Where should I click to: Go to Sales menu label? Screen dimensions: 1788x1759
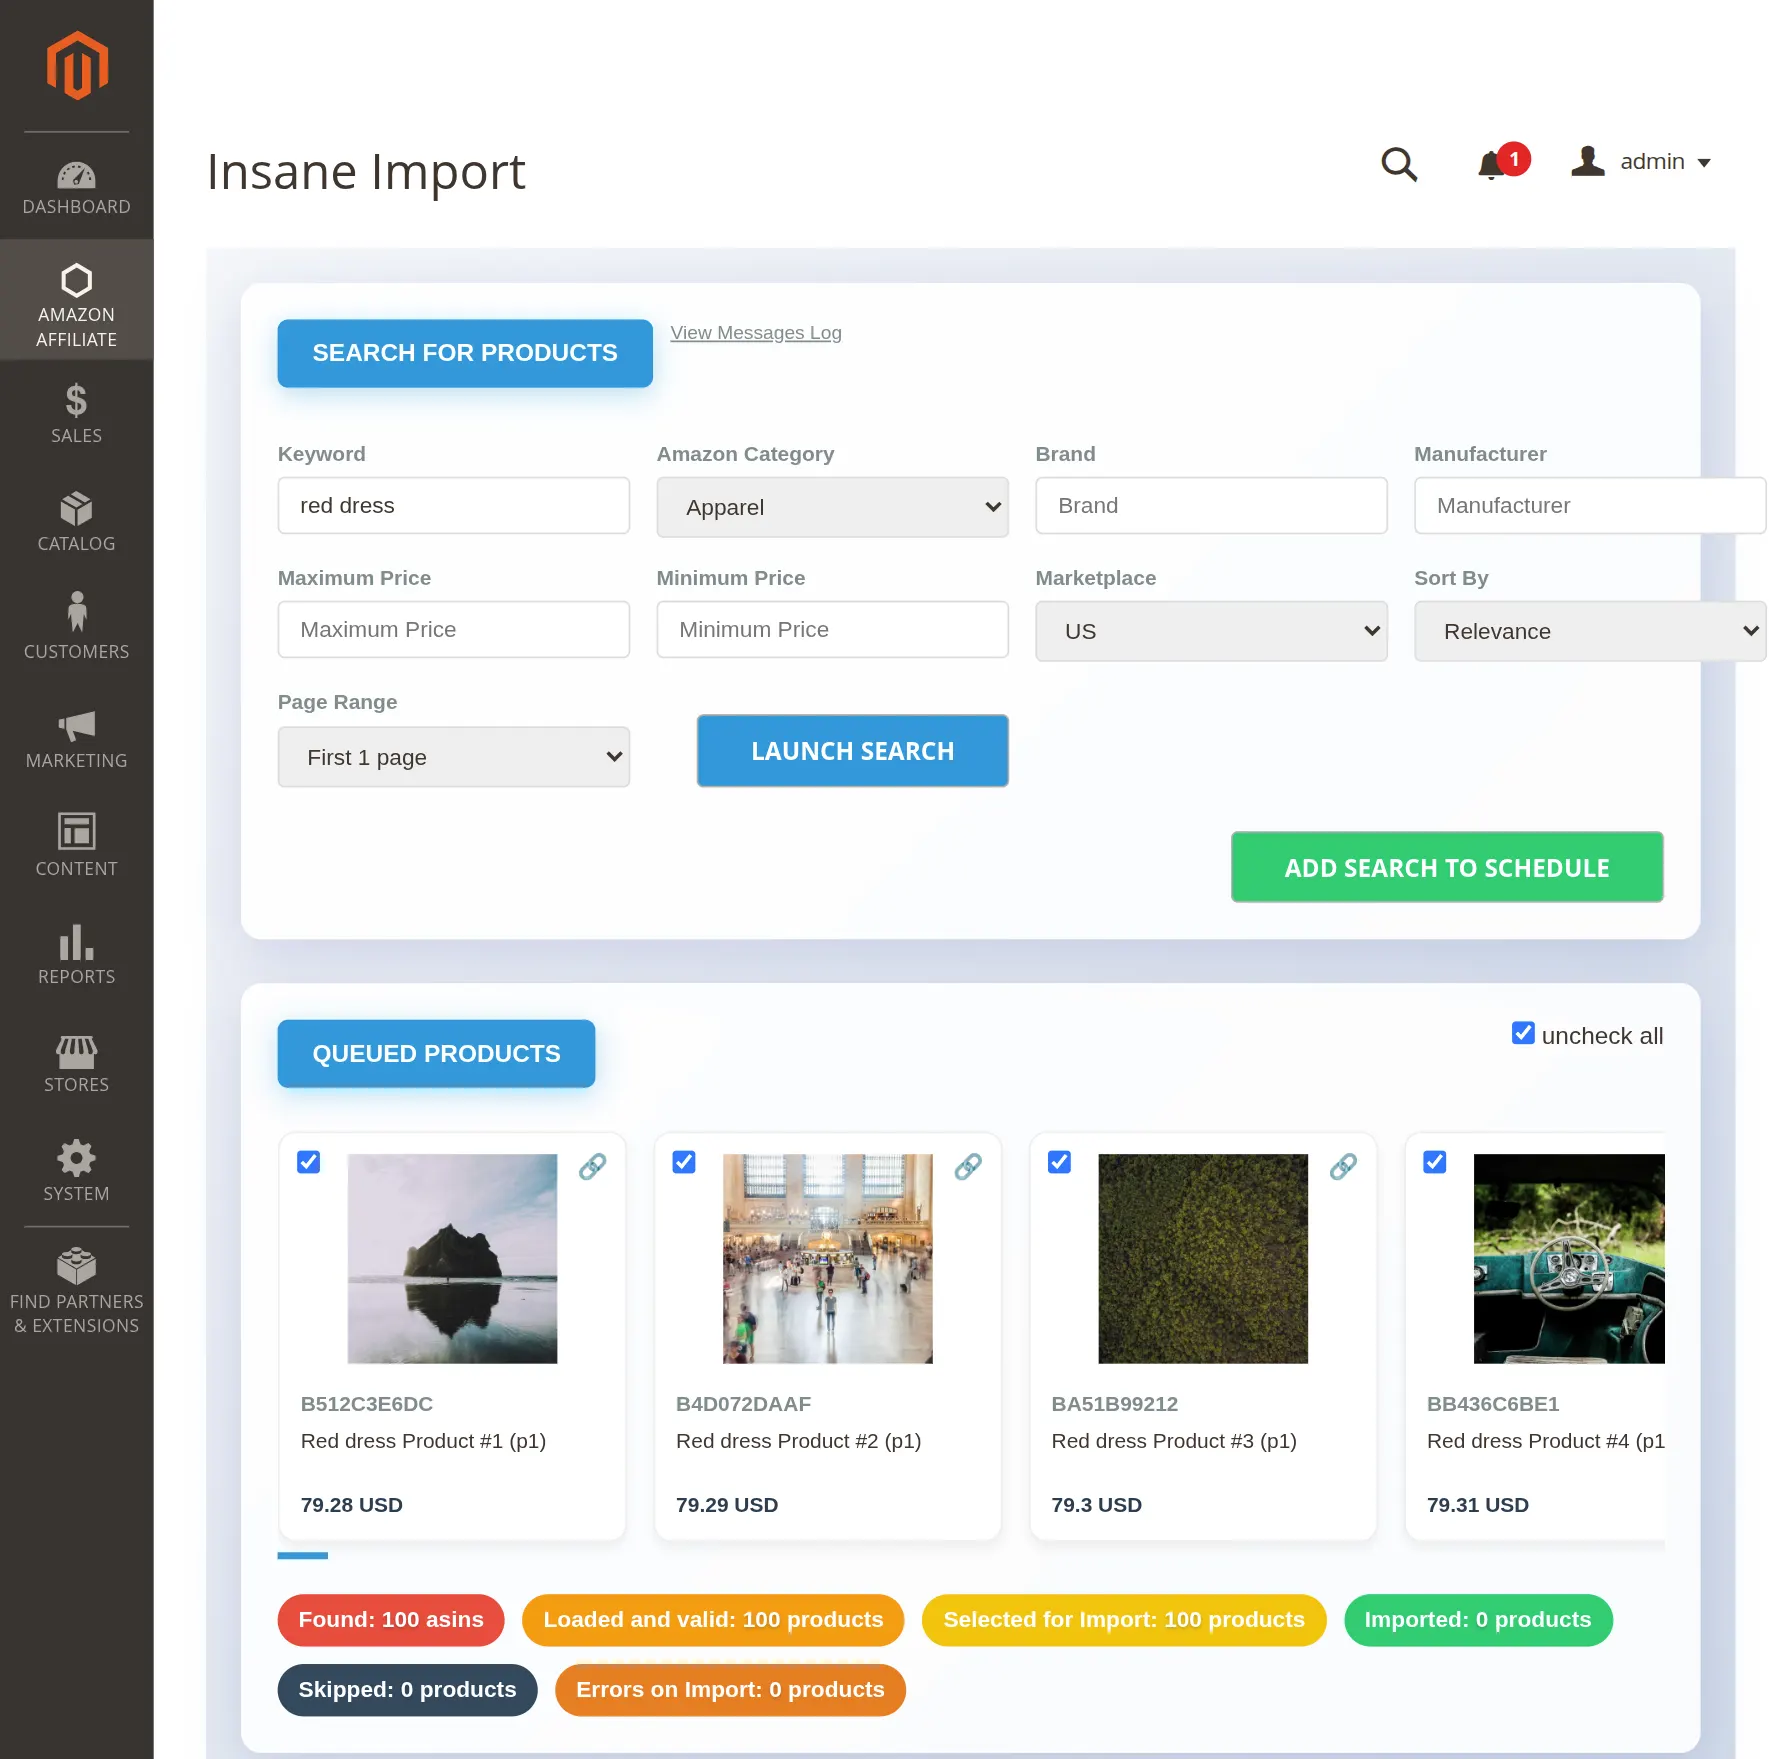(x=76, y=436)
